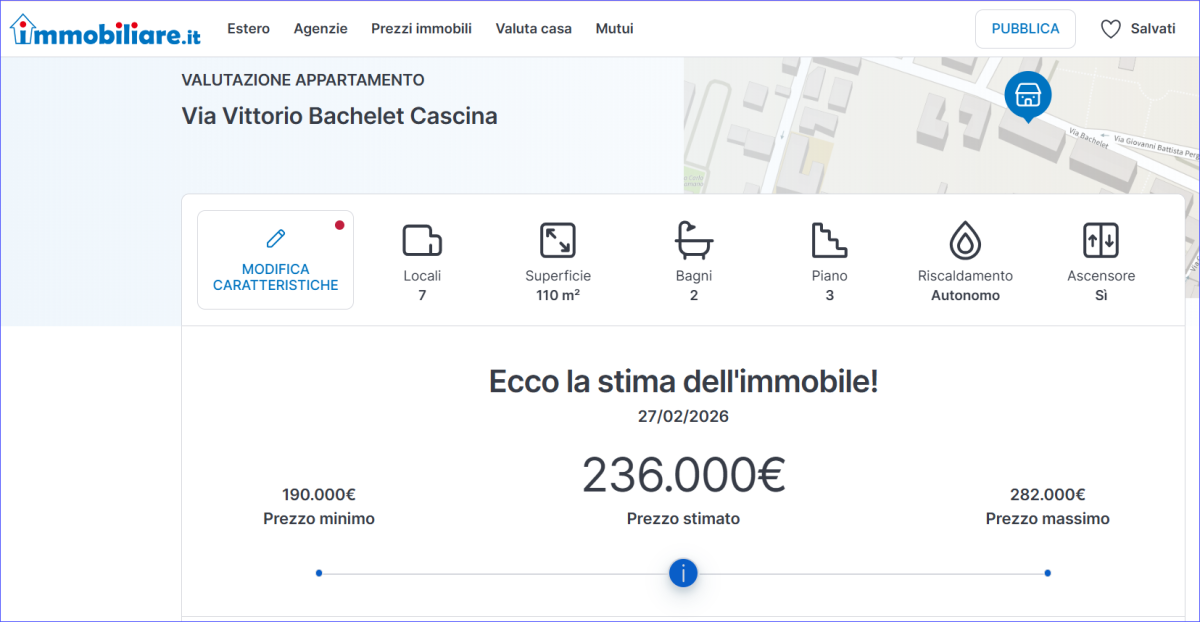Click the Ascensore elevator icon

click(x=1101, y=241)
